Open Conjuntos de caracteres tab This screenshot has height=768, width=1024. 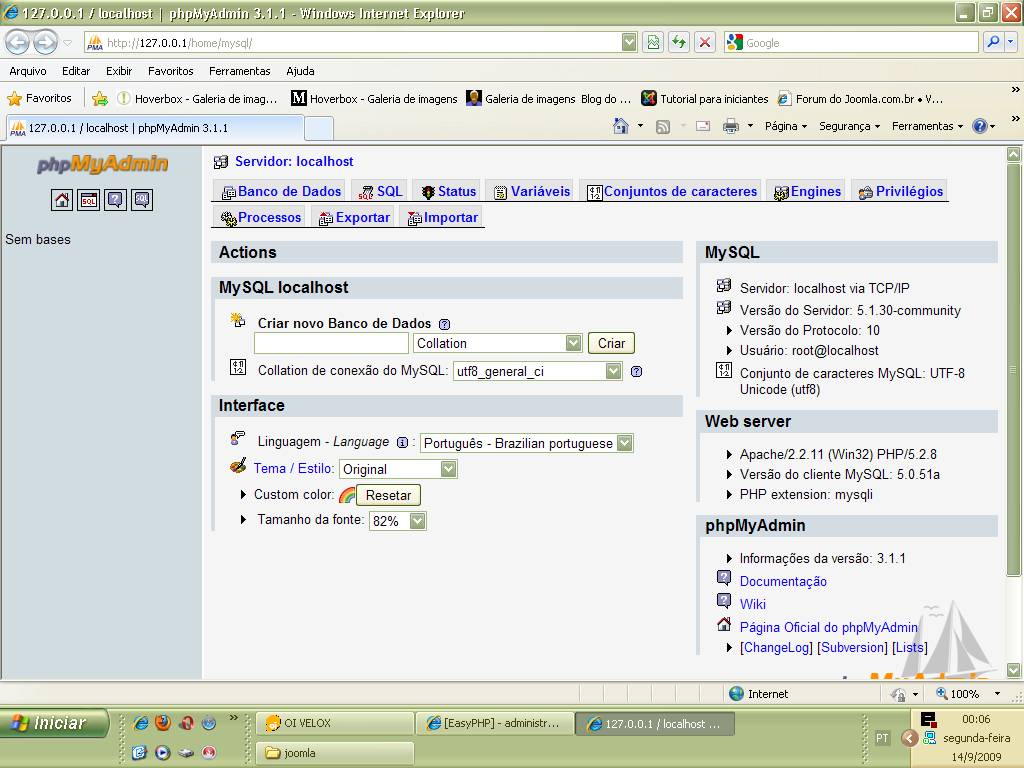click(672, 191)
